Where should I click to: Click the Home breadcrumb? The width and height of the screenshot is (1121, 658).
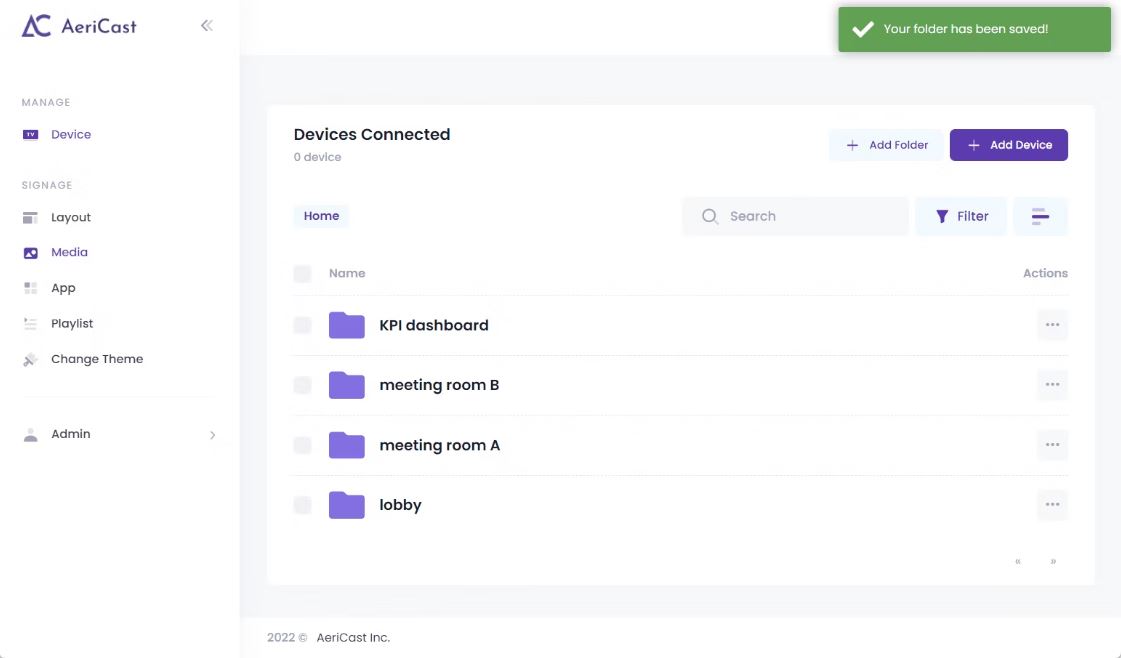click(321, 216)
